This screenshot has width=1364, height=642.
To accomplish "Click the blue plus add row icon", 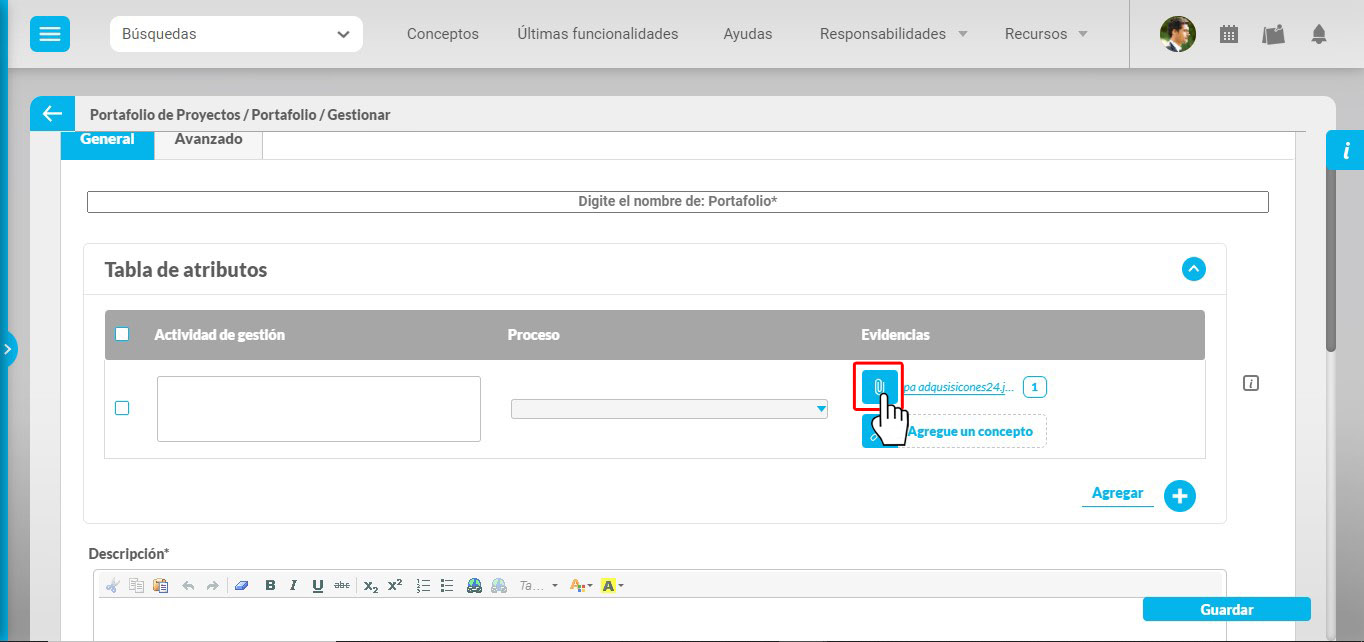I will point(1180,495).
